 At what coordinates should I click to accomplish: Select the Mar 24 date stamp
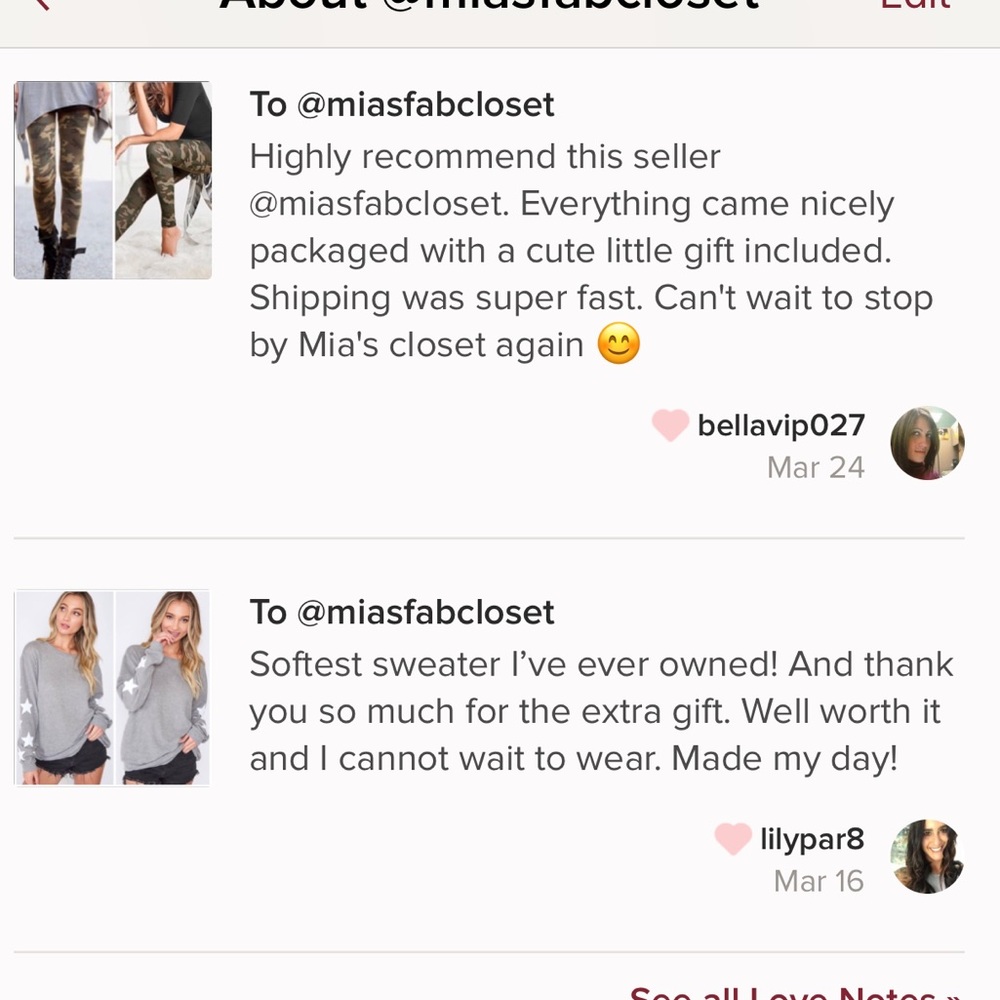point(815,468)
